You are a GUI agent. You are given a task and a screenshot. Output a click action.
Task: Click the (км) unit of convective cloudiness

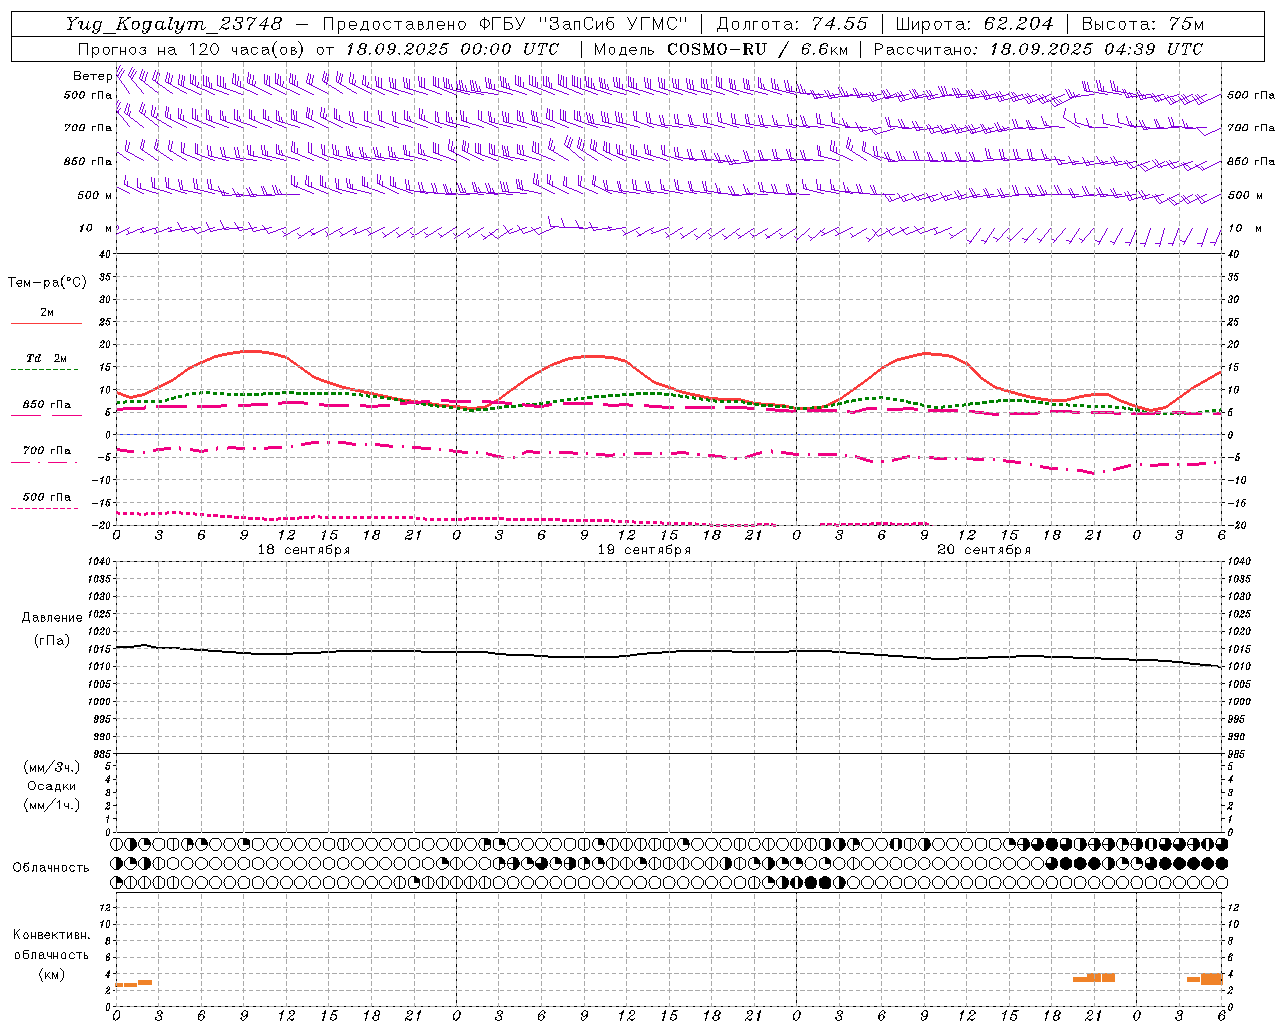coord(52,974)
